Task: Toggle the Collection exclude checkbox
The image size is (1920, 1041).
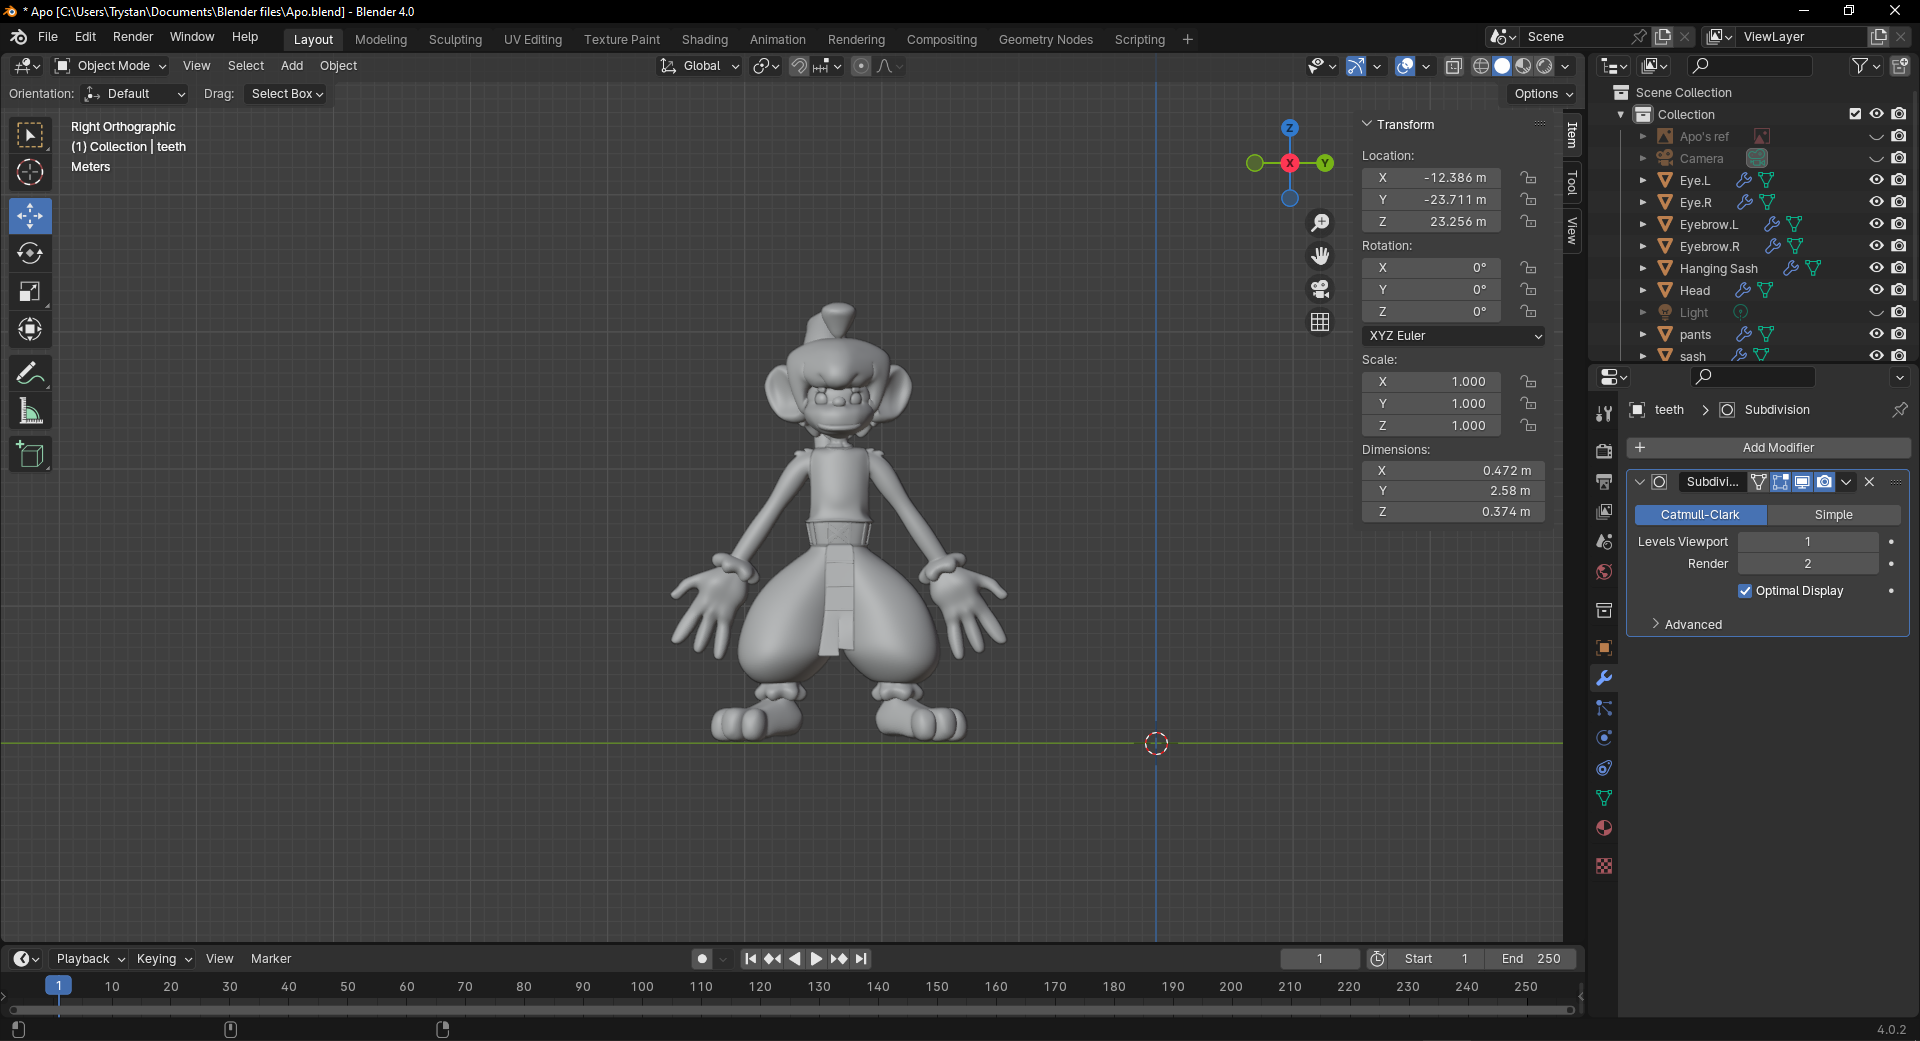Action: (1855, 114)
